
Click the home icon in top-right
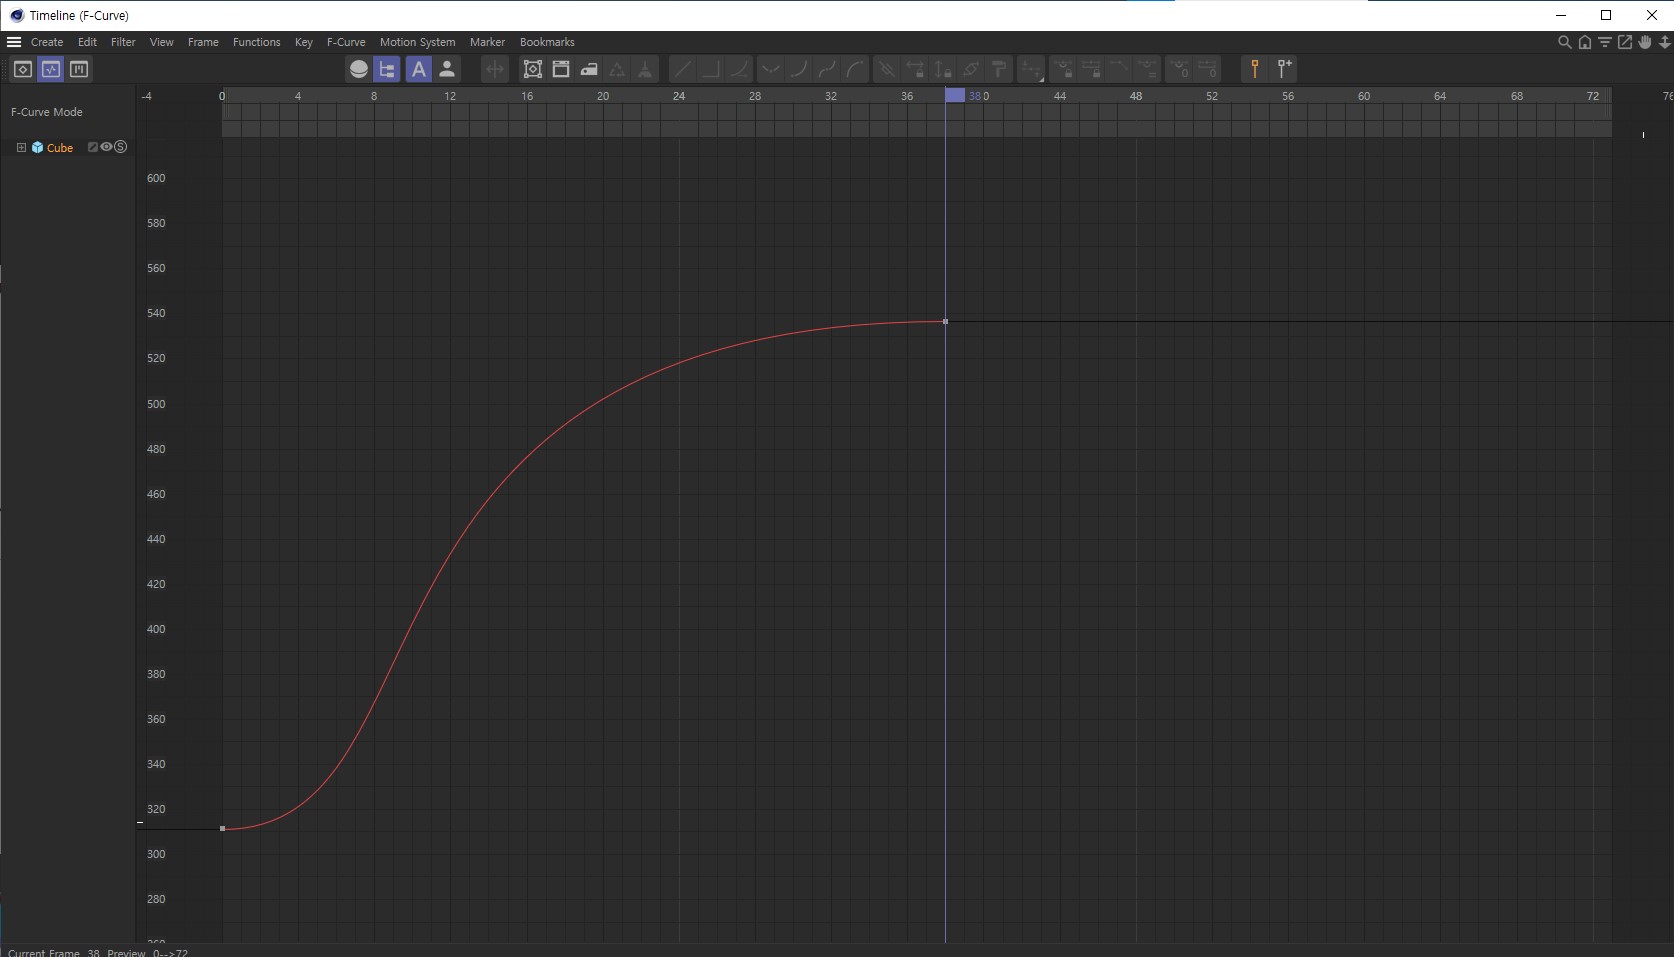tap(1585, 42)
